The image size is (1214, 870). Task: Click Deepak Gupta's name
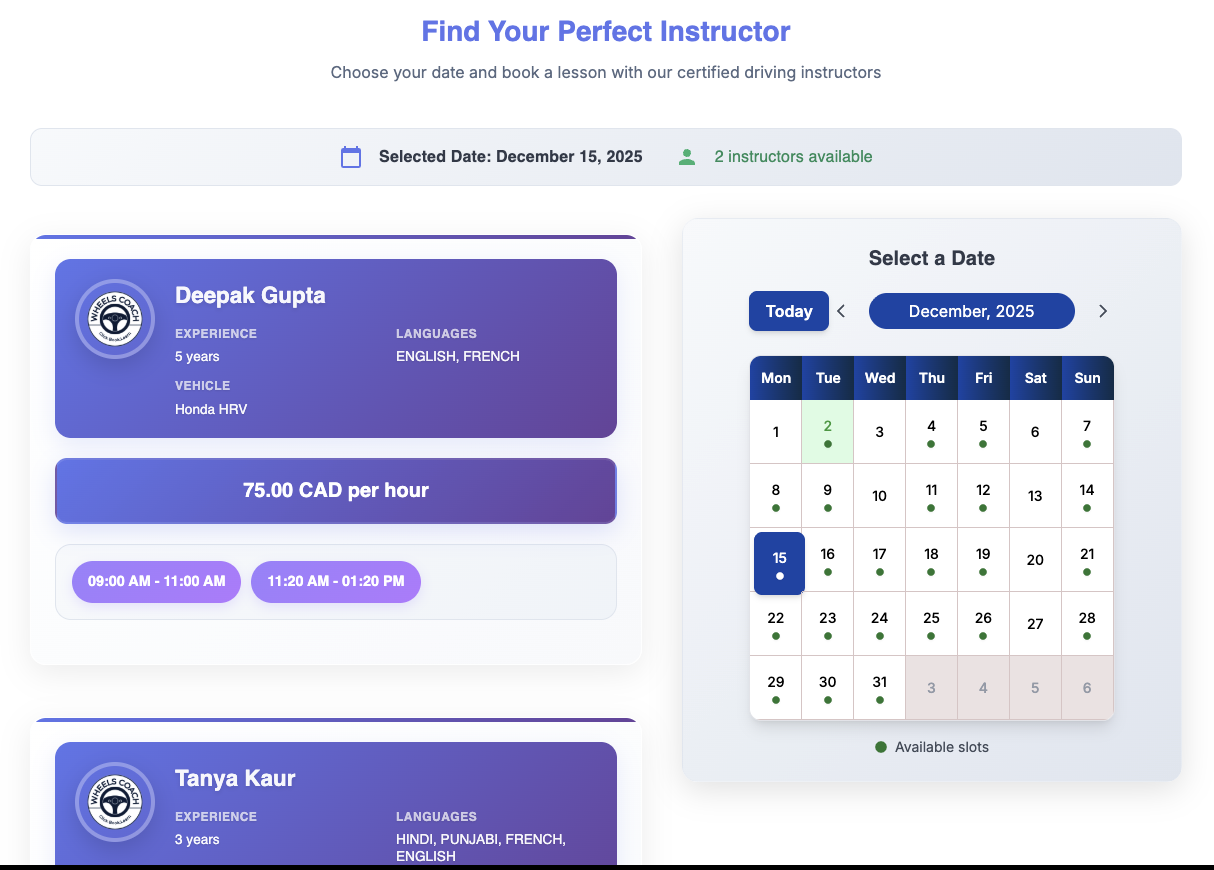click(x=250, y=295)
